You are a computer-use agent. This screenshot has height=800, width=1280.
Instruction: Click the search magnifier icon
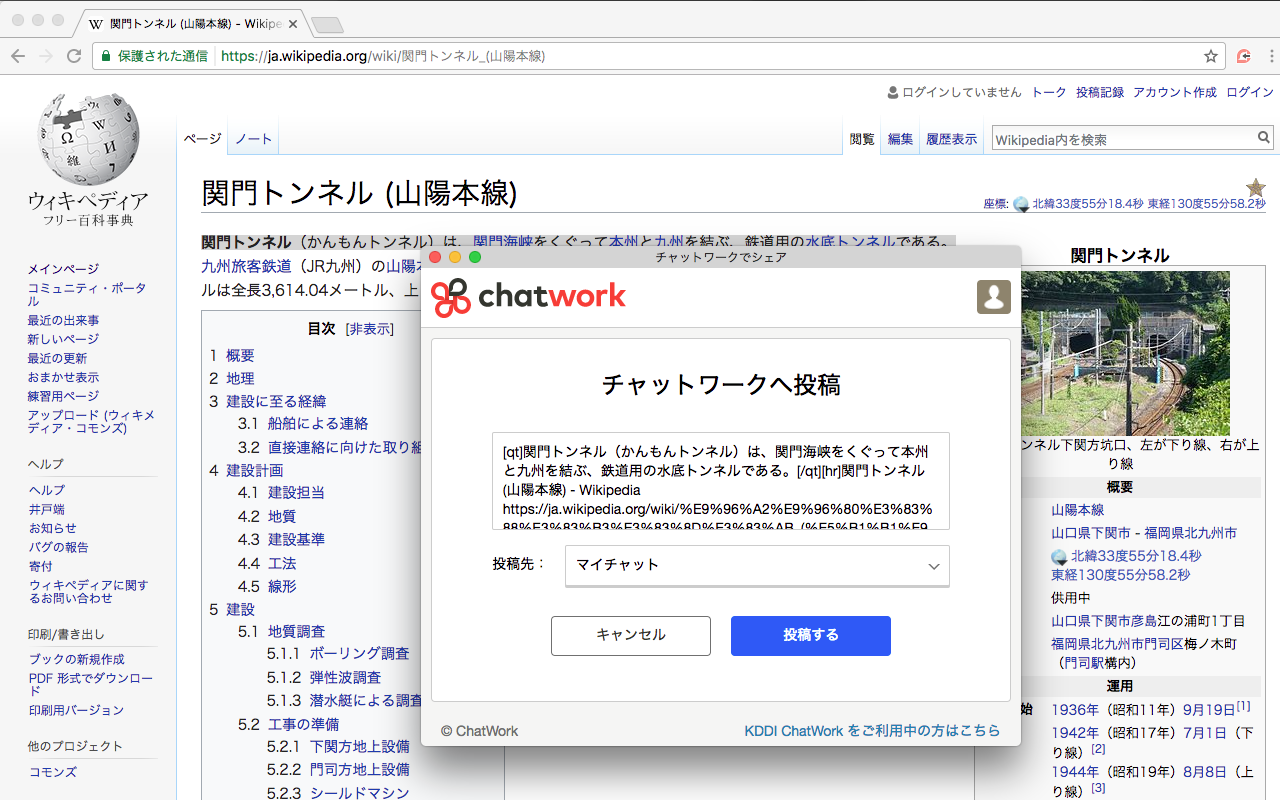pos(1264,138)
